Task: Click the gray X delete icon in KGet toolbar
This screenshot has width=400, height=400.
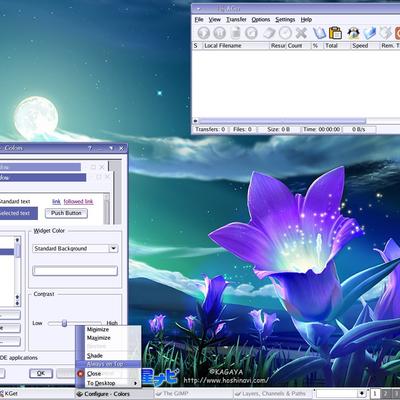Action: (301, 33)
